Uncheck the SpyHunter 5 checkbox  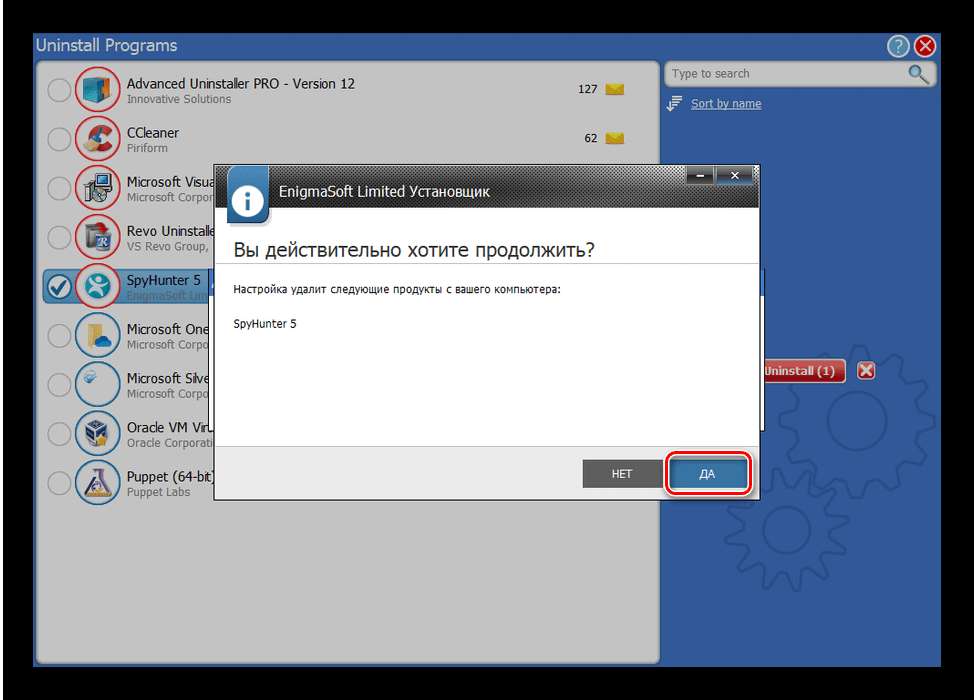59,286
